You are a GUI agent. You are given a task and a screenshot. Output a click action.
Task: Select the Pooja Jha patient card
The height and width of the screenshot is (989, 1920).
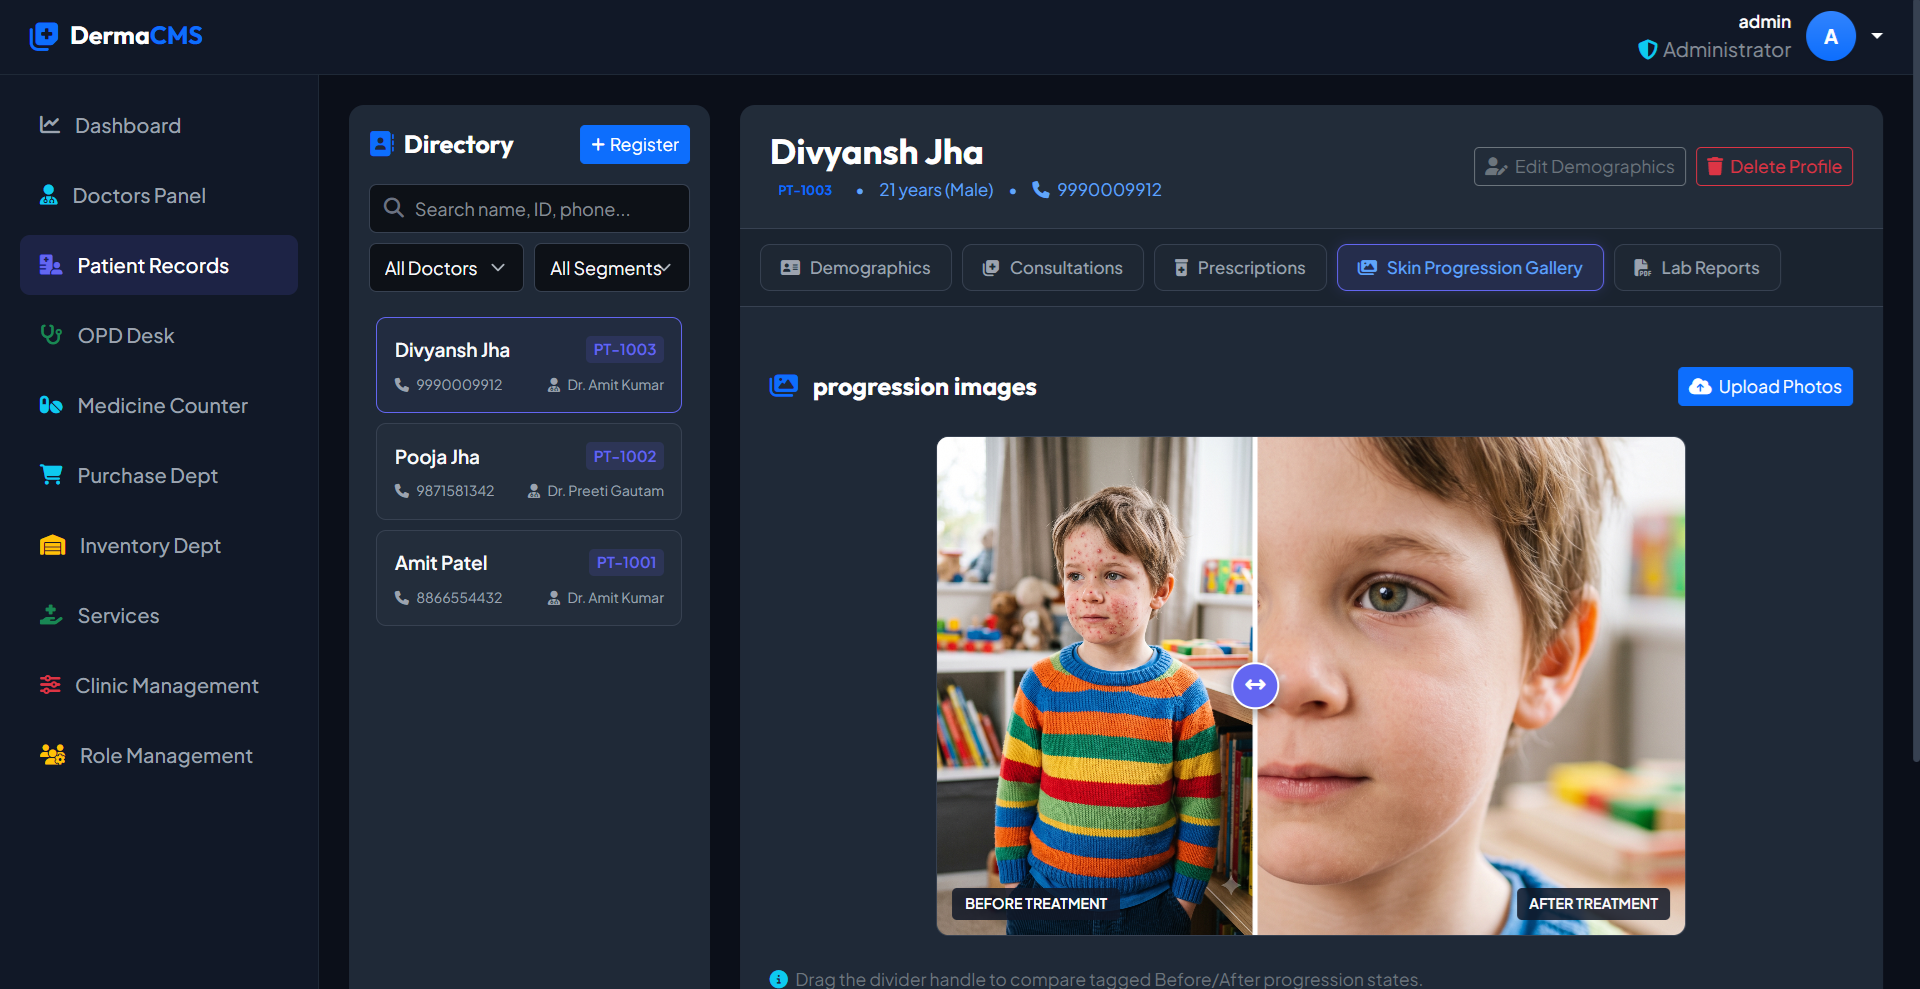coord(529,471)
